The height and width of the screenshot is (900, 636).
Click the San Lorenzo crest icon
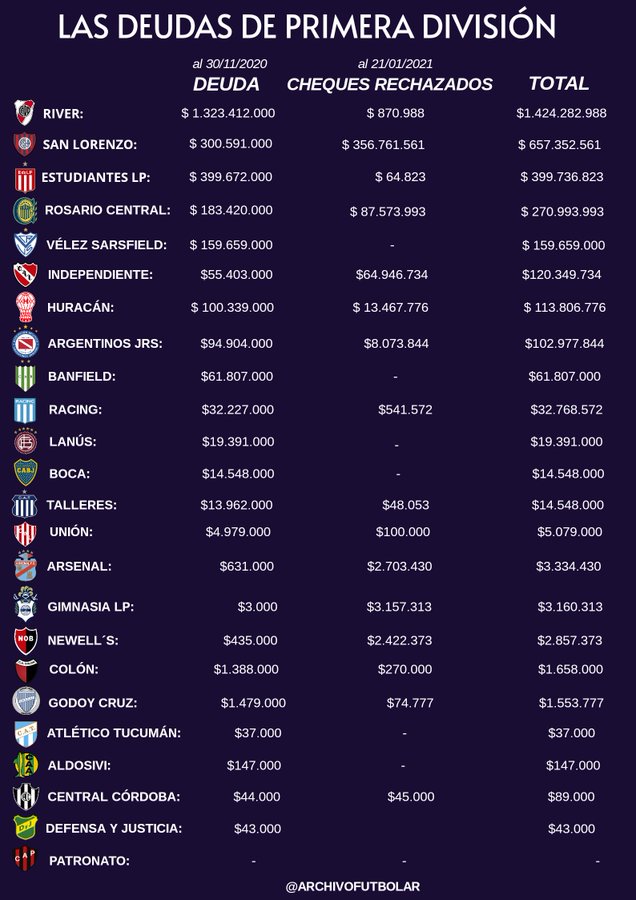24,144
